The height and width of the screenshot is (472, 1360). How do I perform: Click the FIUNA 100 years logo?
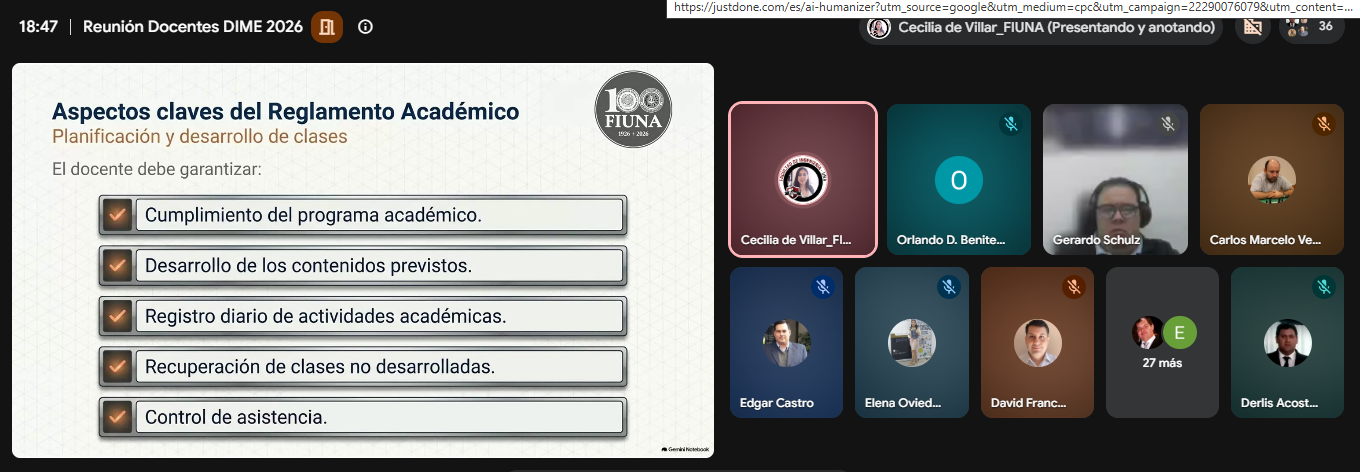pos(633,109)
